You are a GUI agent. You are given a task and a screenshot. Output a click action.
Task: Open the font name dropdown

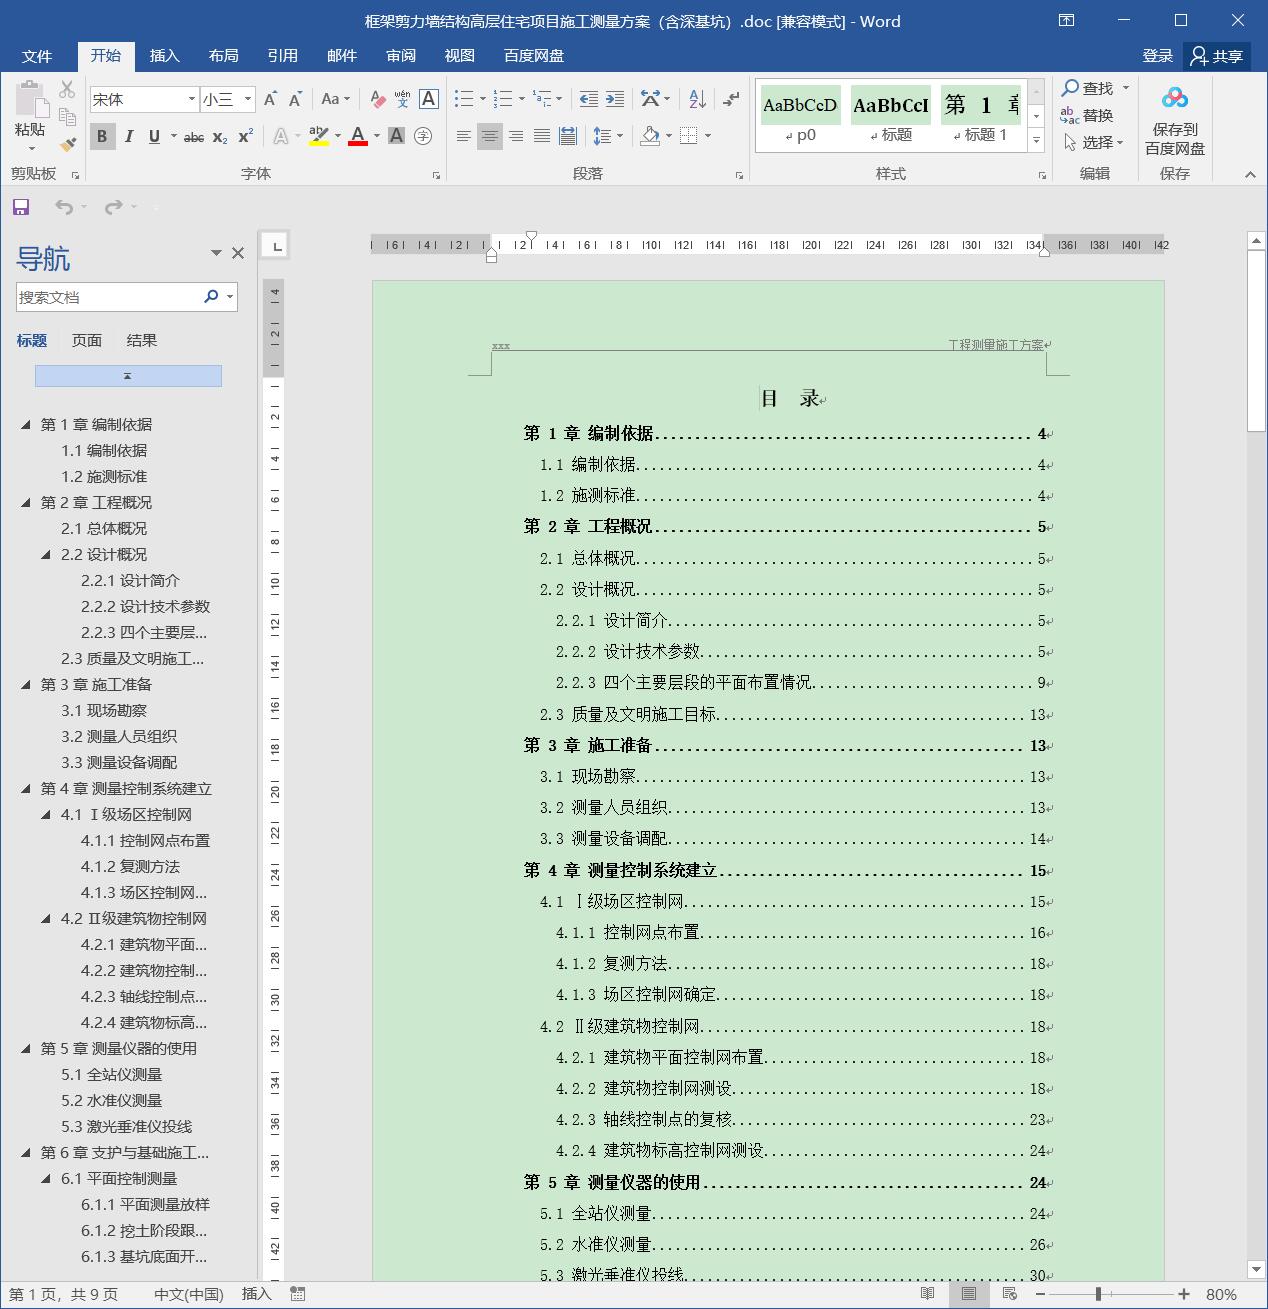(x=191, y=99)
